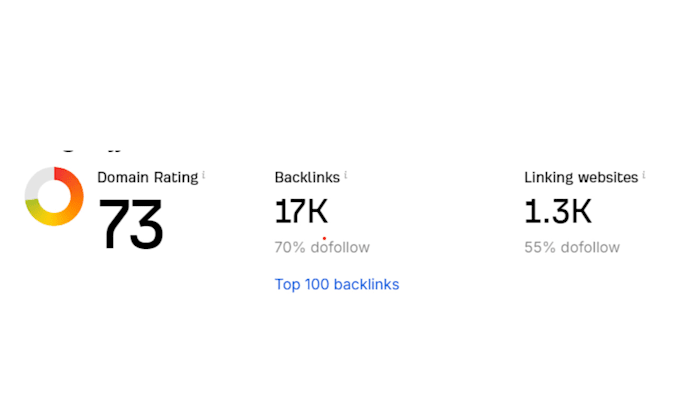The height and width of the screenshot is (409, 680).
Task: Select the 55% dofollow text
Action: pos(572,247)
